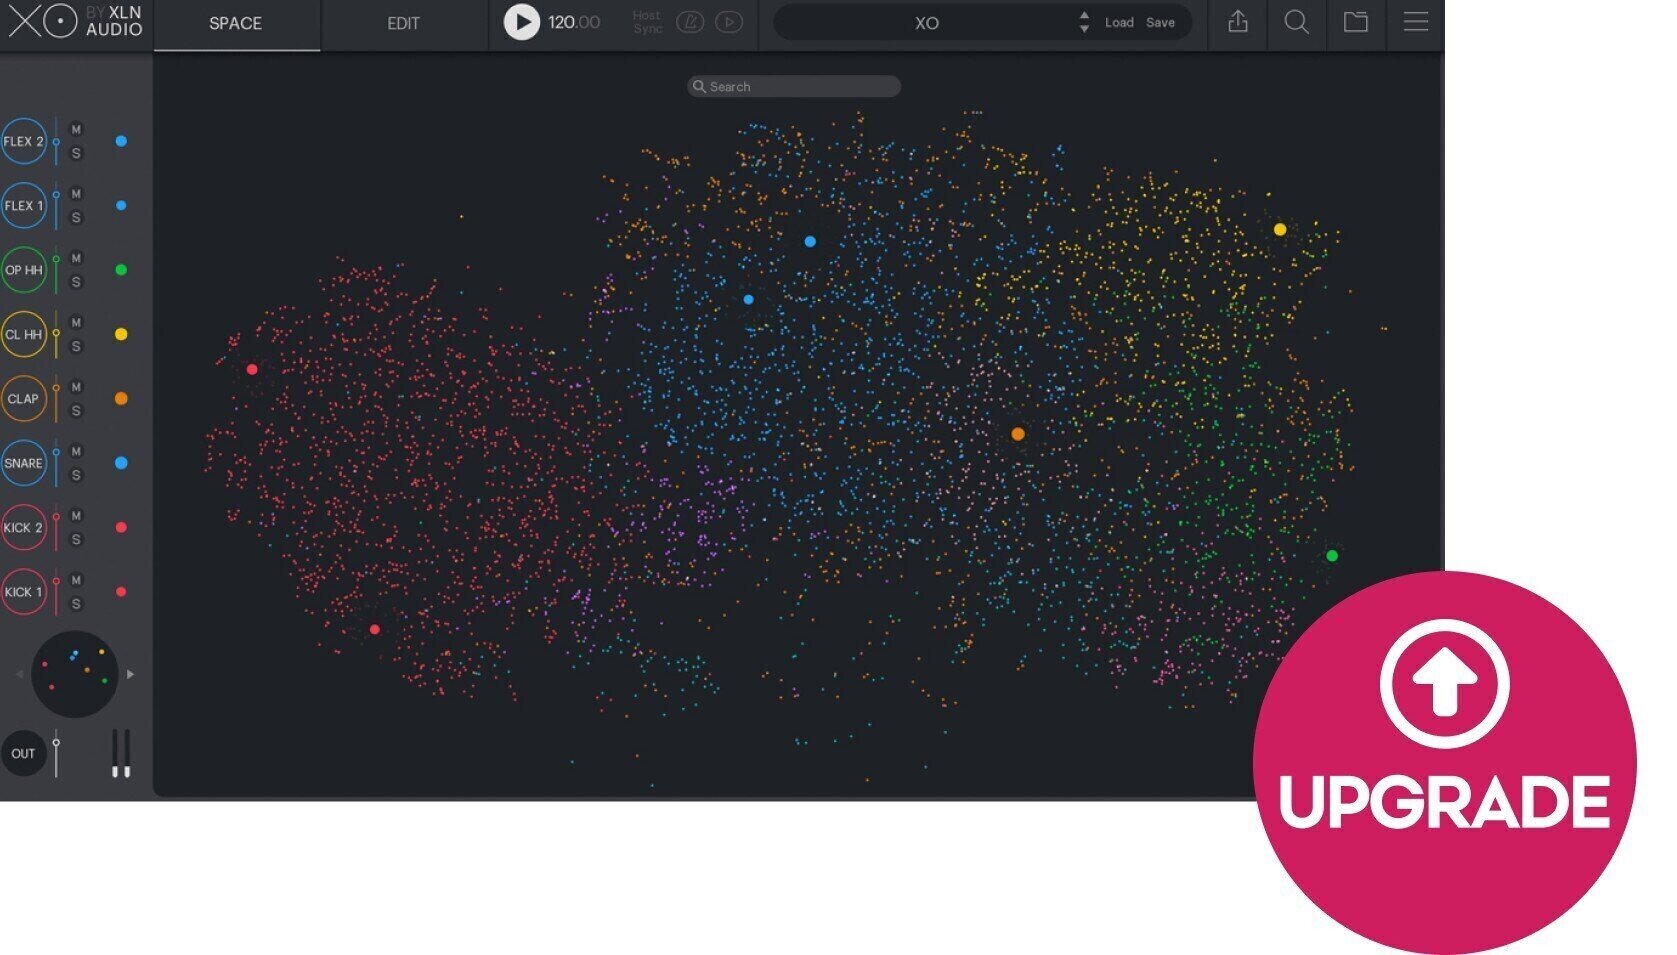The height and width of the screenshot is (955, 1677).
Task: Switch to the EDIT tab
Action: [x=403, y=24]
